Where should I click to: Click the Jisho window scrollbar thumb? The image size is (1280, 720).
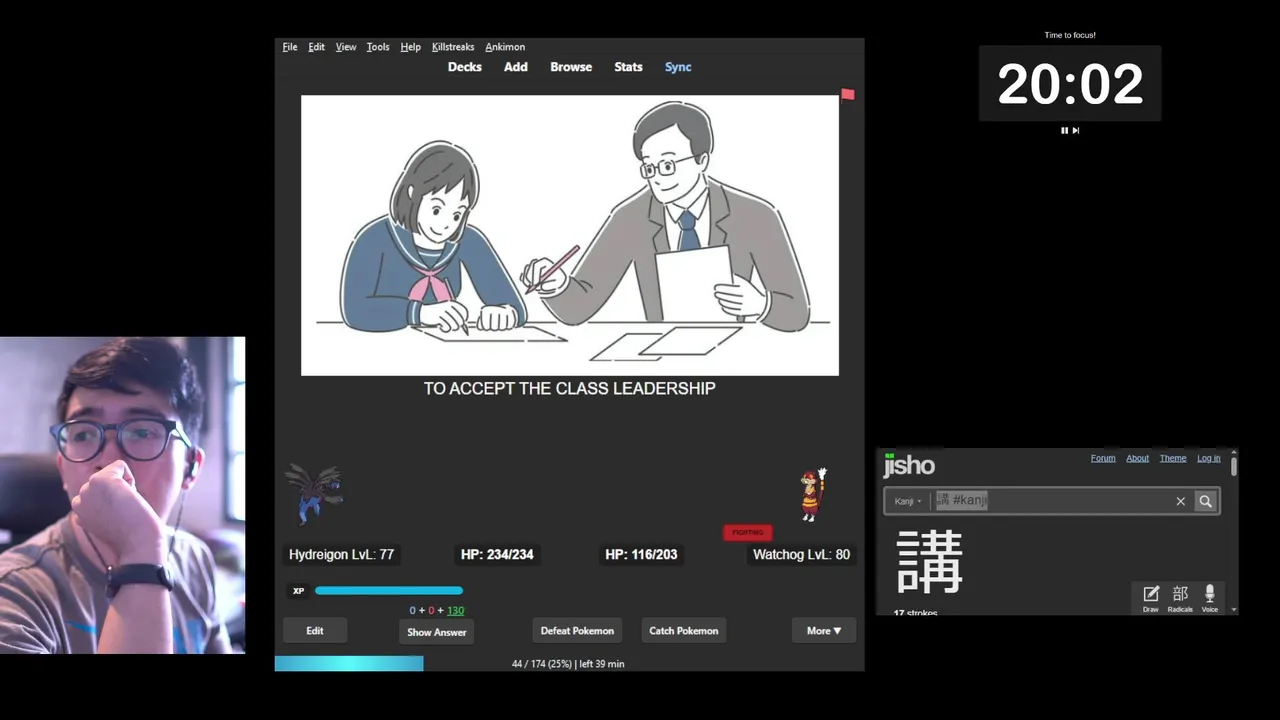[x=1234, y=466]
